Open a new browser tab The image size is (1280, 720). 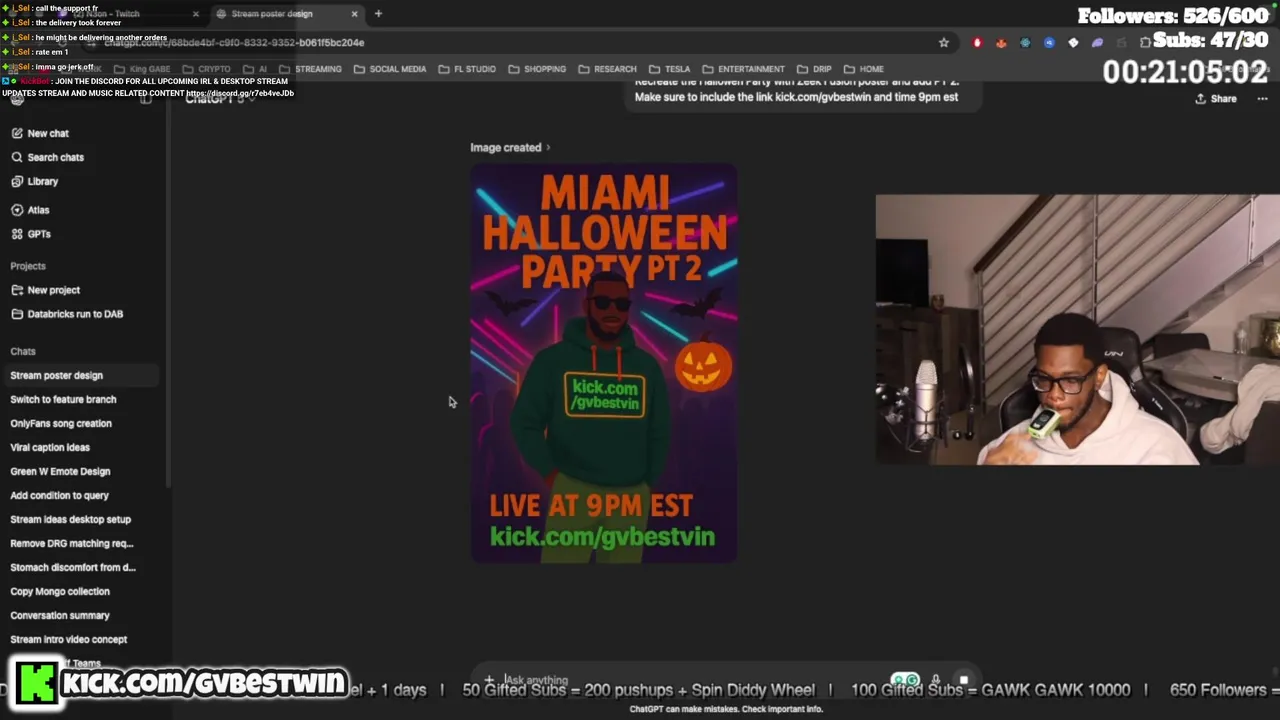coord(378,14)
